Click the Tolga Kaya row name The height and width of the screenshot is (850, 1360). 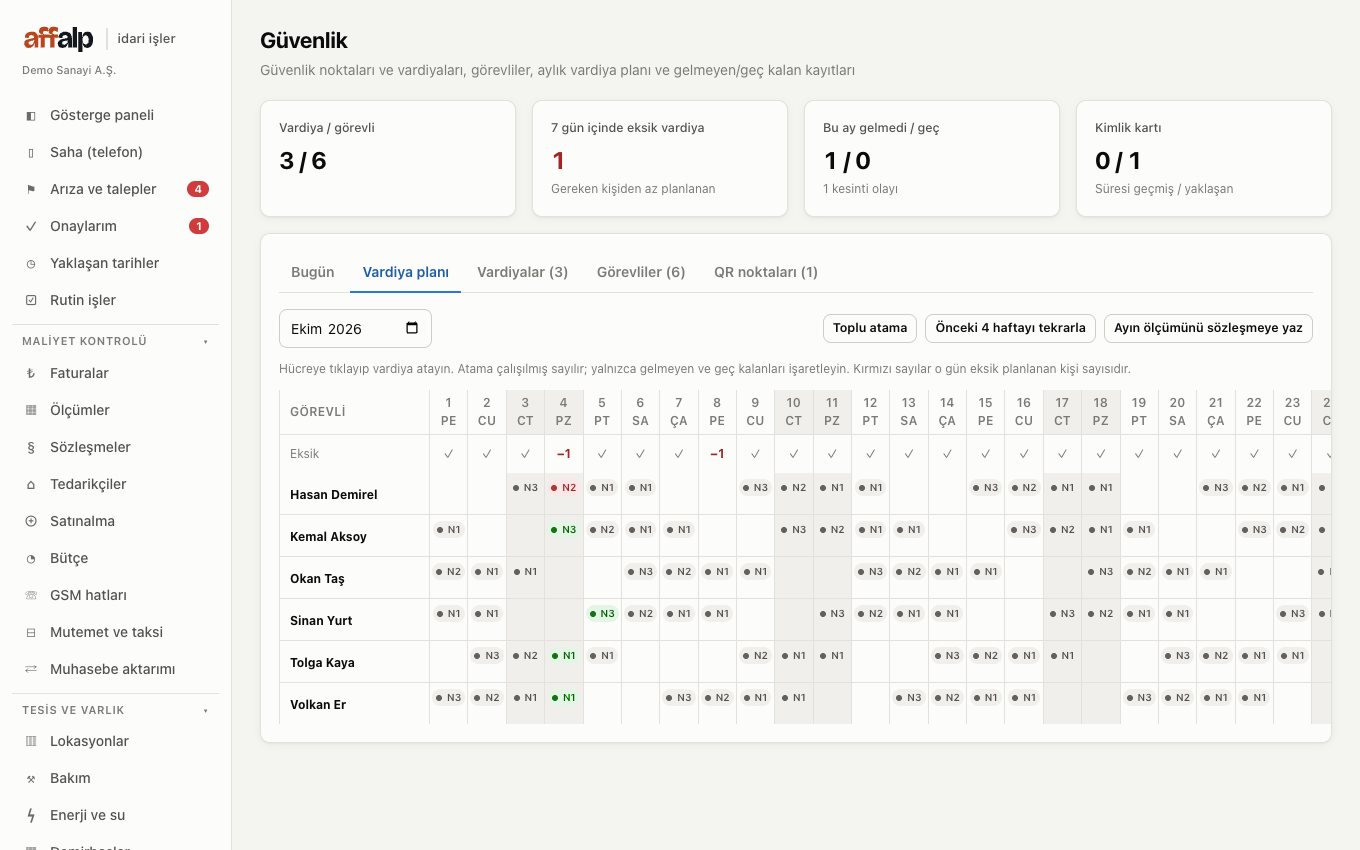coord(322,663)
